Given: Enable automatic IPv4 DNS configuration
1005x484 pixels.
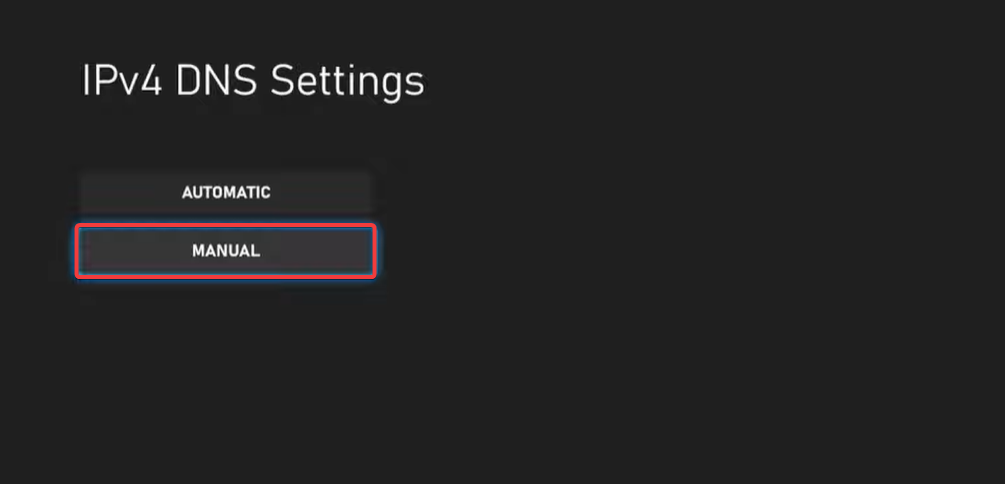Looking at the screenshot, I should click(x=226, y=192).
